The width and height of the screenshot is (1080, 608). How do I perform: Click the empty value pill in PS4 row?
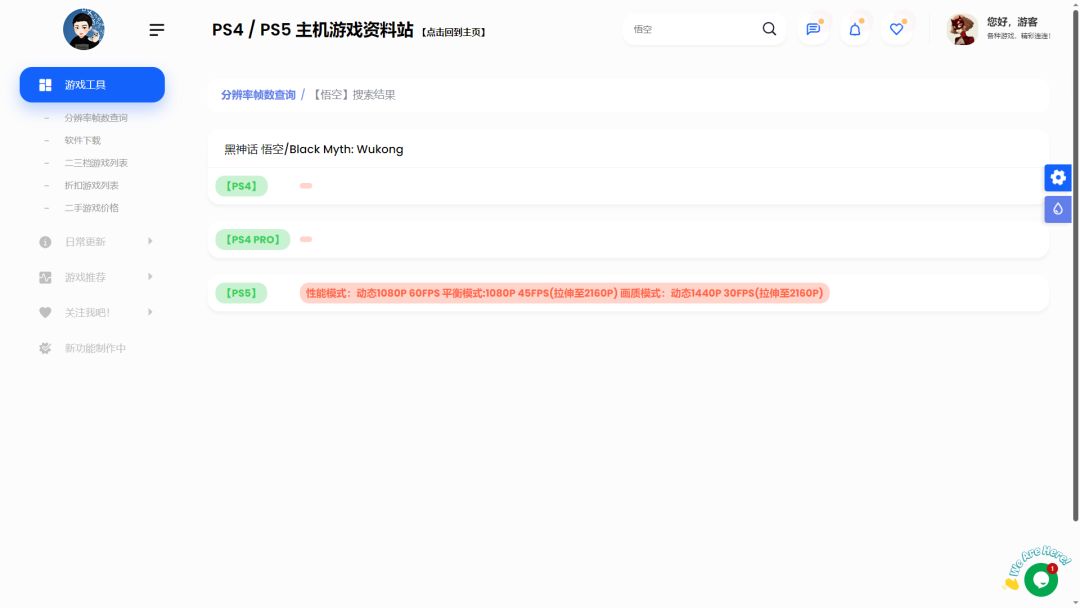[306, 186]
